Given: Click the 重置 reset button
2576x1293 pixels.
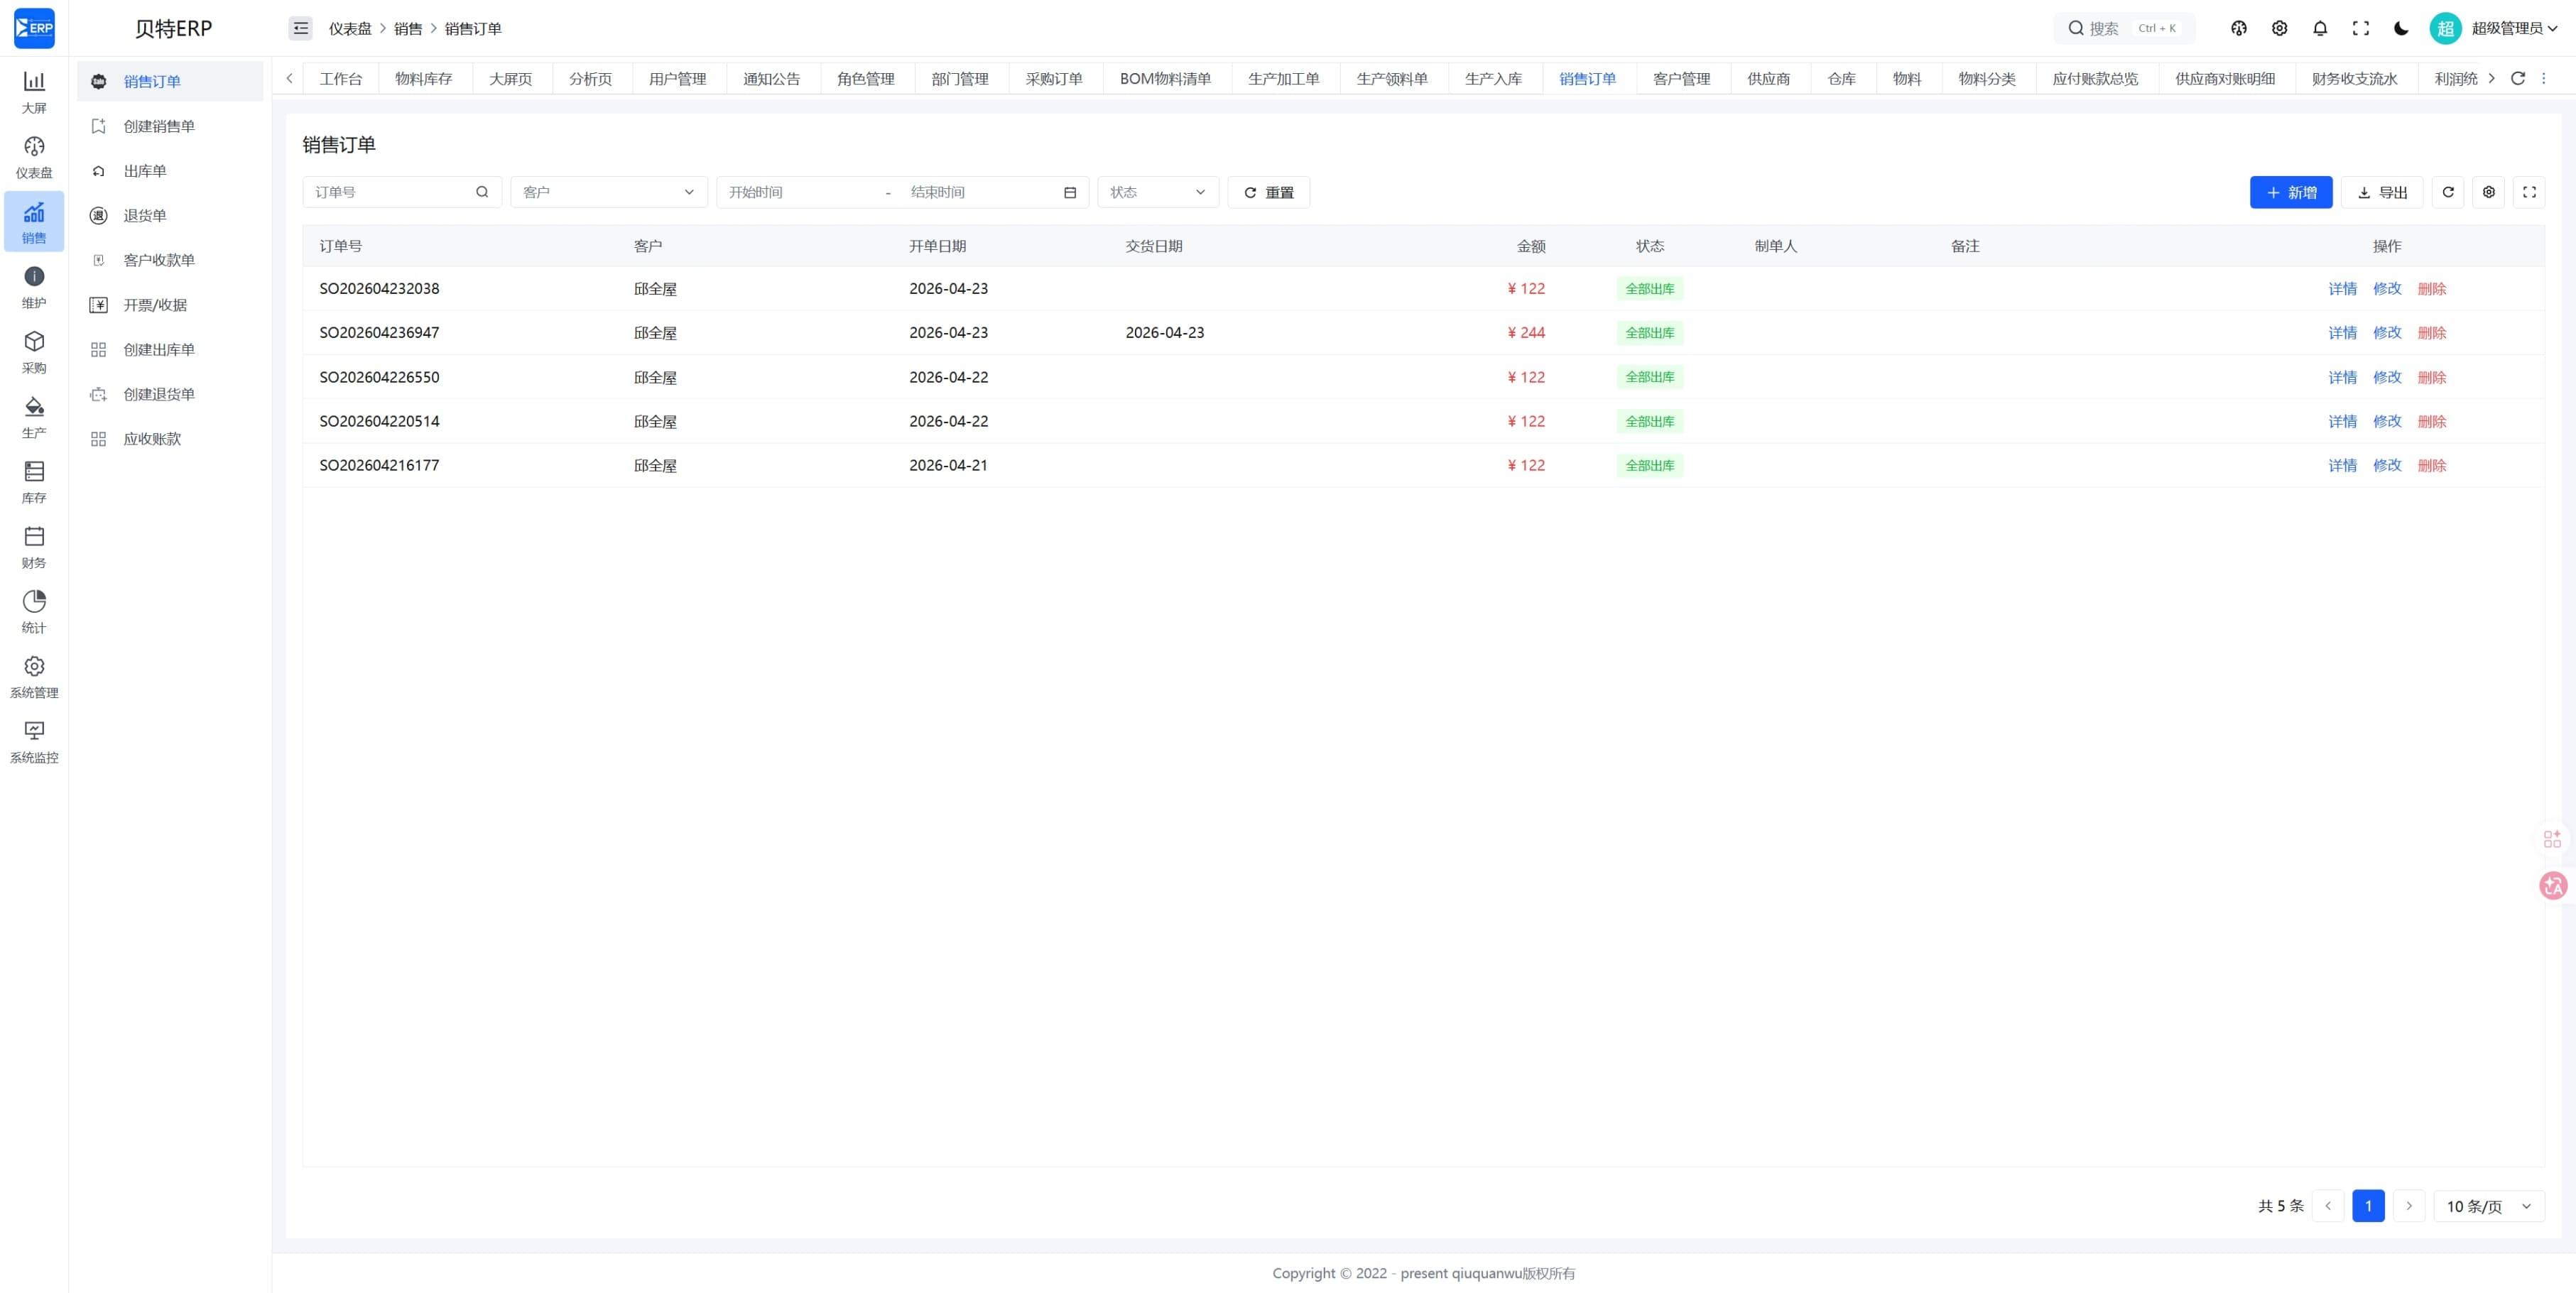Looking at the screenshot, I should tap(1269, 192).
